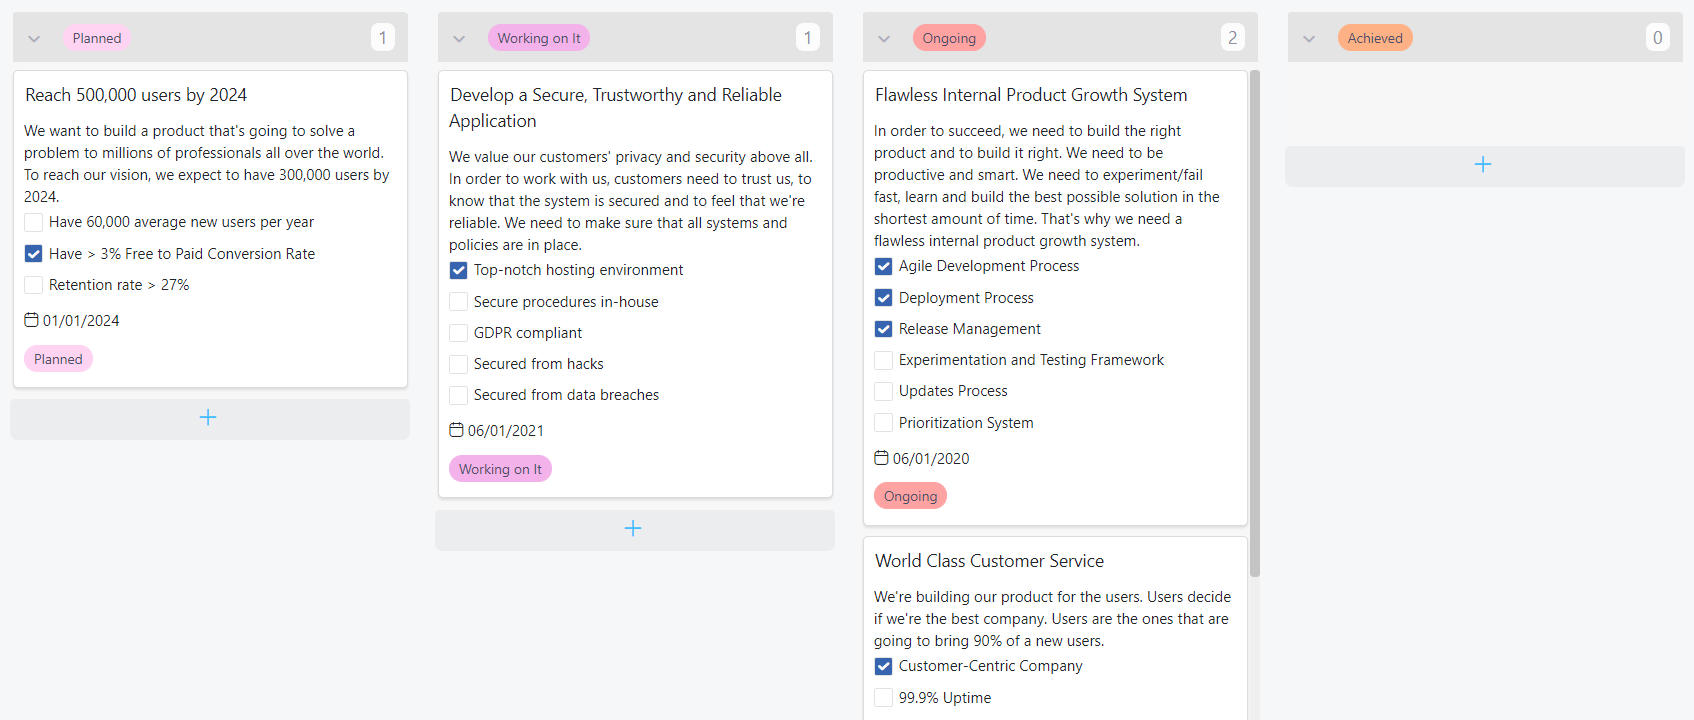
Task: Add a card under Working on It column
Action: point(634,529)
